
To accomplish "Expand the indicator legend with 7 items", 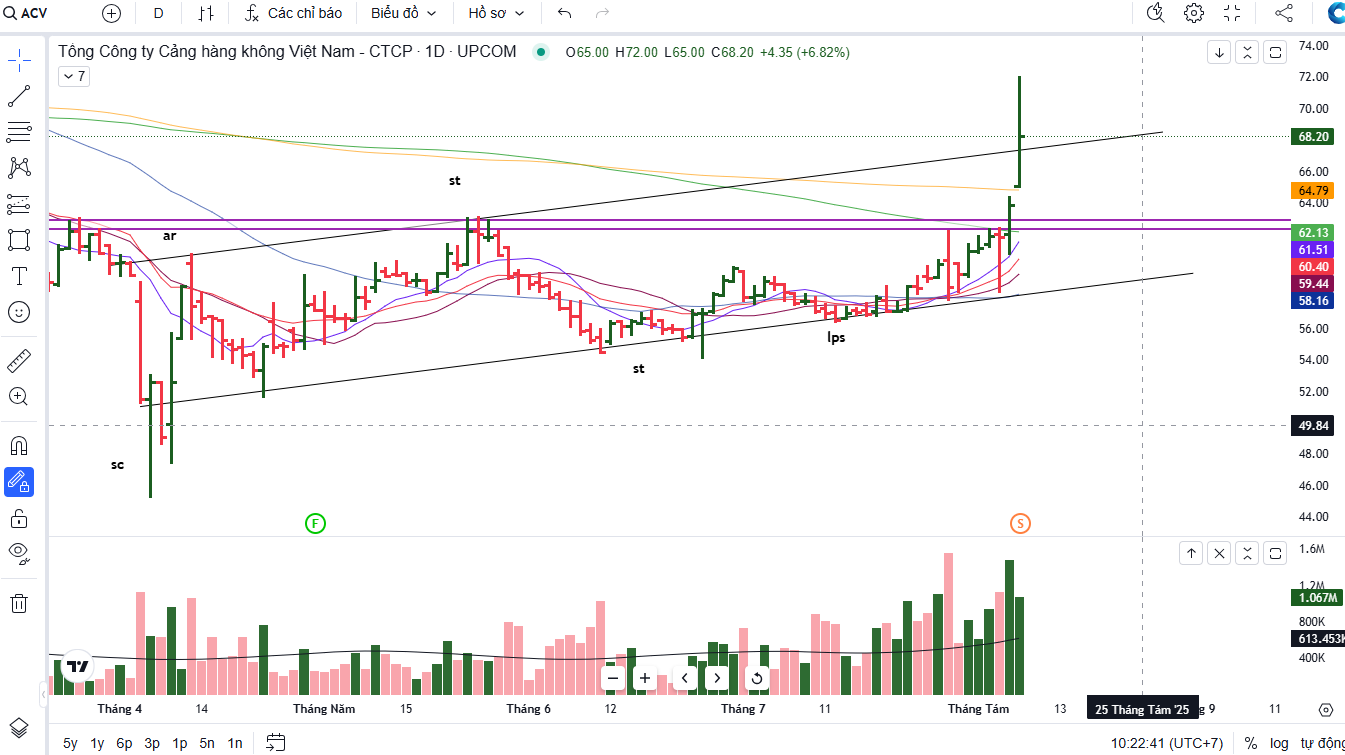I will (x=74, y=76).
